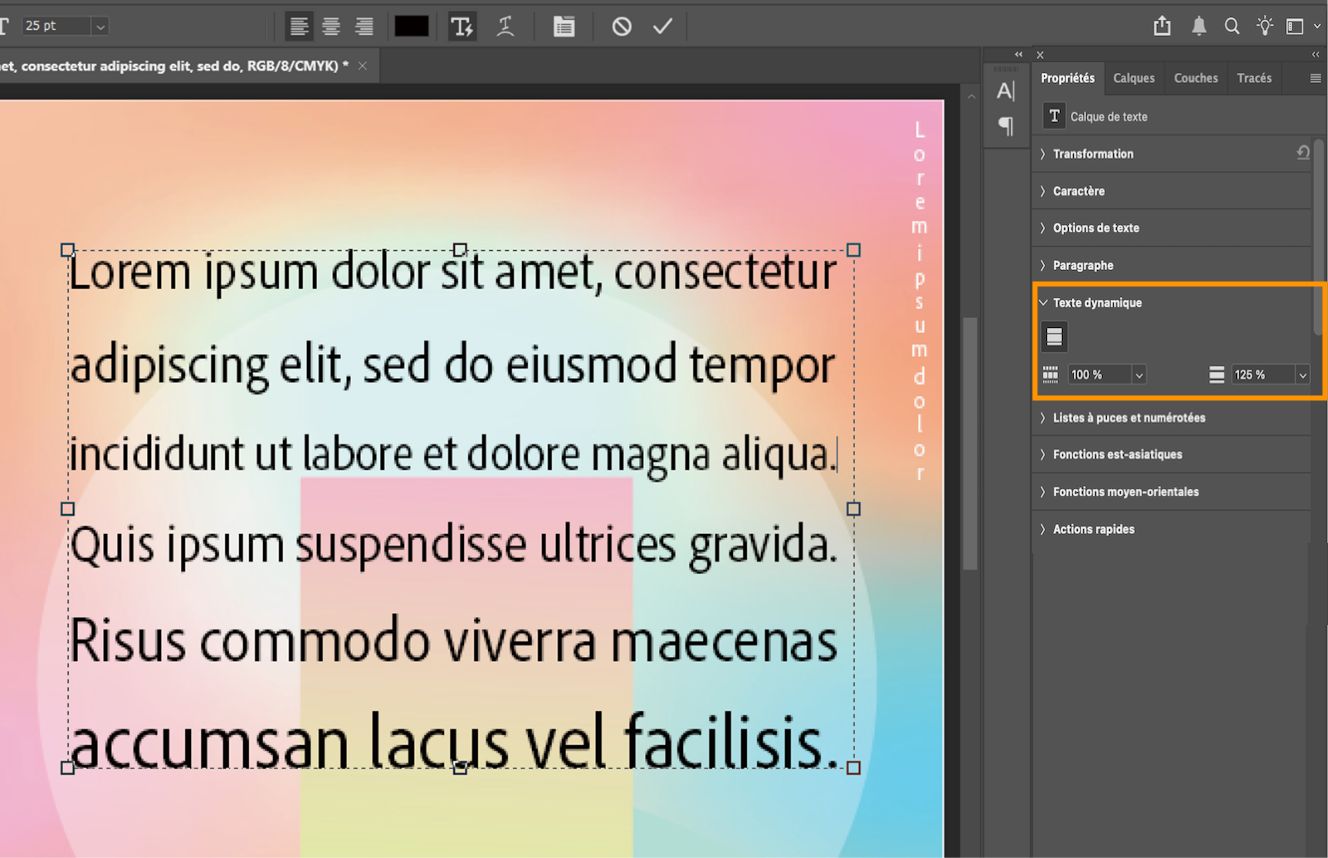This screenshot has height=858, width=1328.
Task: Select the center text alignment icon
Action: point(331,26)
